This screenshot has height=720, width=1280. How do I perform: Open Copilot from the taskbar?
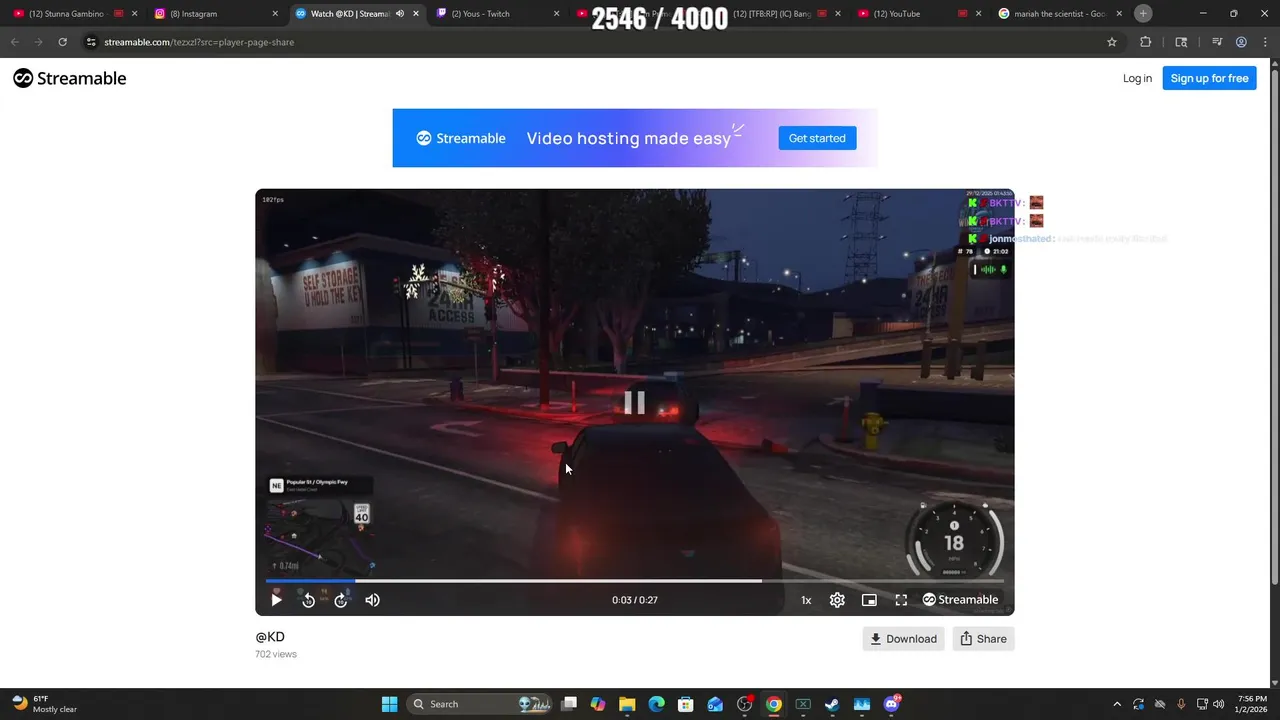[x=598, y=704]
